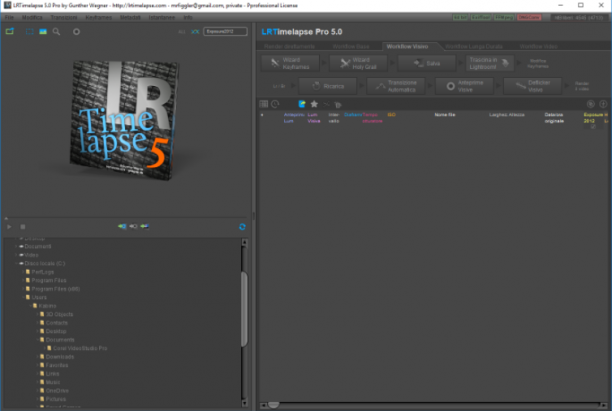The height and width of the screenshot is (411, 612).
Task: Switch to Workflow Base tab
Action: click(350, 46)
